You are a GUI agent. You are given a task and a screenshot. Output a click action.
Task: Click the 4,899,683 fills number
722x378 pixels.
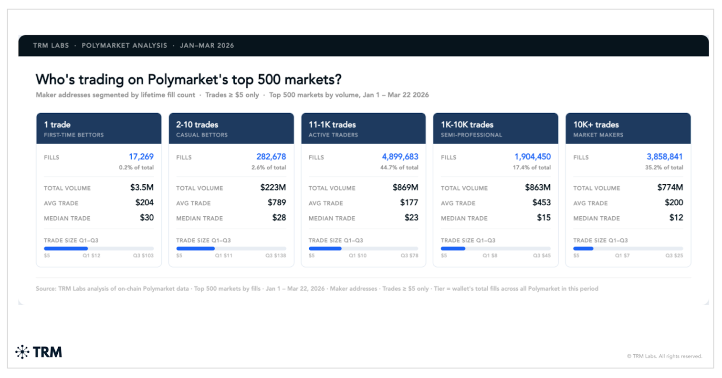point(400,157)
